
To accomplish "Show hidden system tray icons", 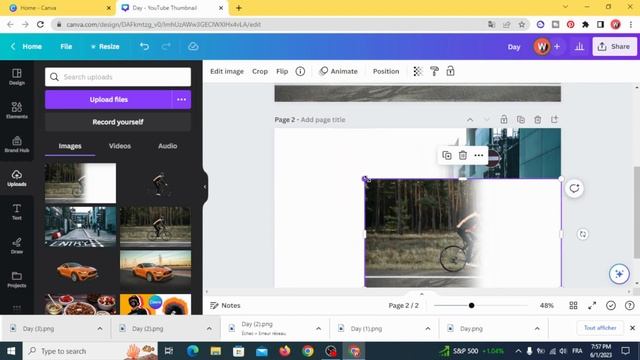I will (x=518, y=351).
